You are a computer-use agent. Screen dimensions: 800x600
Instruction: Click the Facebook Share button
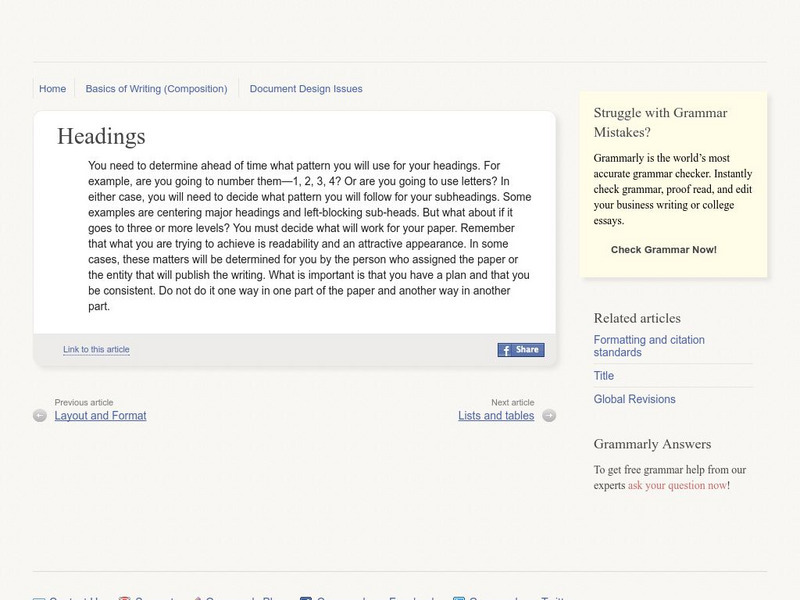click(521, 350)
